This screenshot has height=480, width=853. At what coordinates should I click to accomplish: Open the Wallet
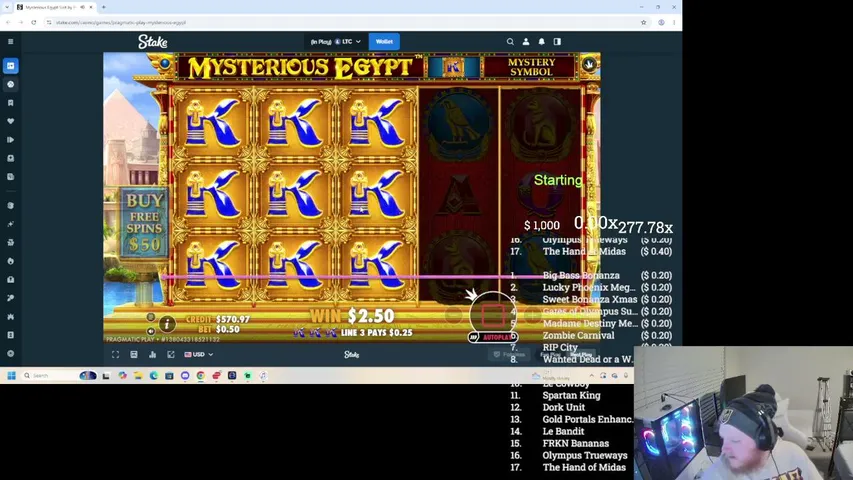click(384, 41)
